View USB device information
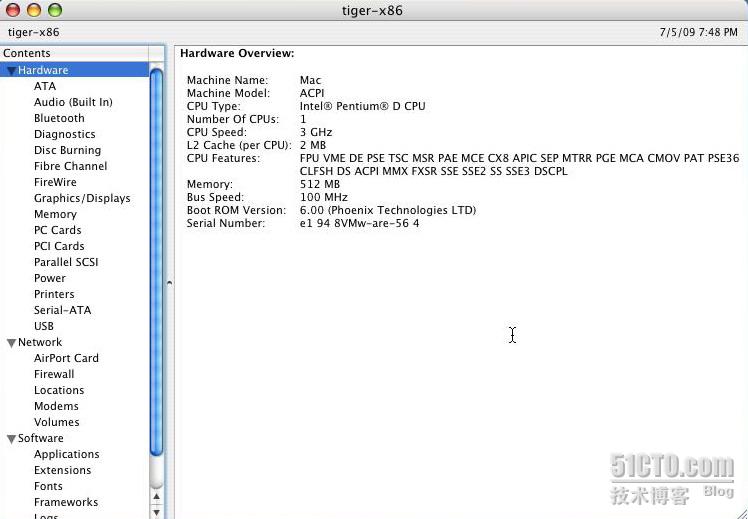Viewport: 748px width, 519px height. point(43,326)
